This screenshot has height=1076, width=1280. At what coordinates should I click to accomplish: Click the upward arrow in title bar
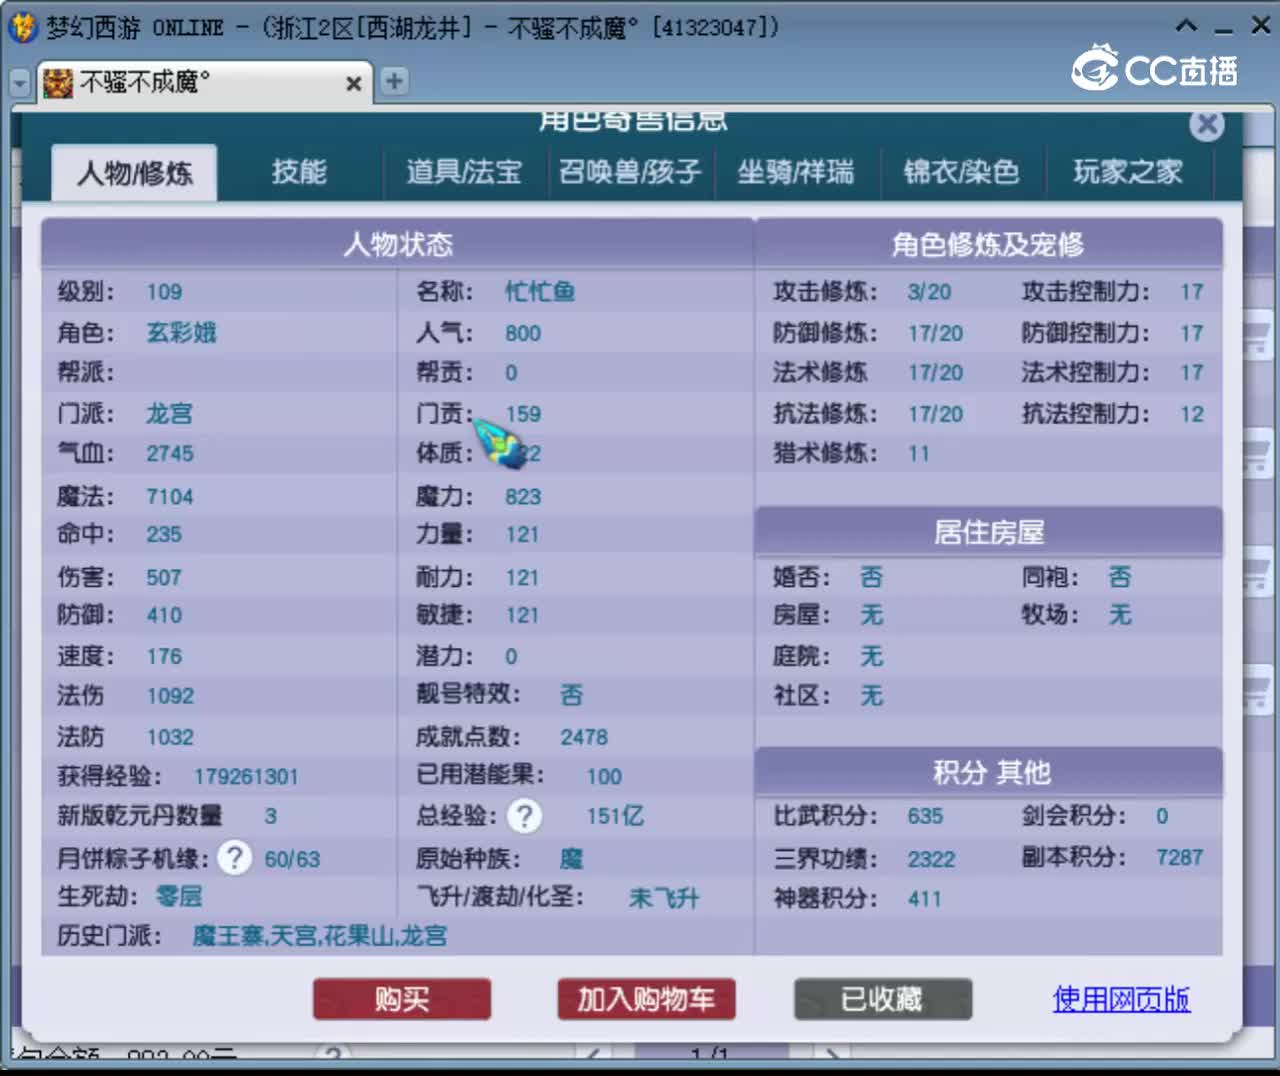click(1186, 26)
